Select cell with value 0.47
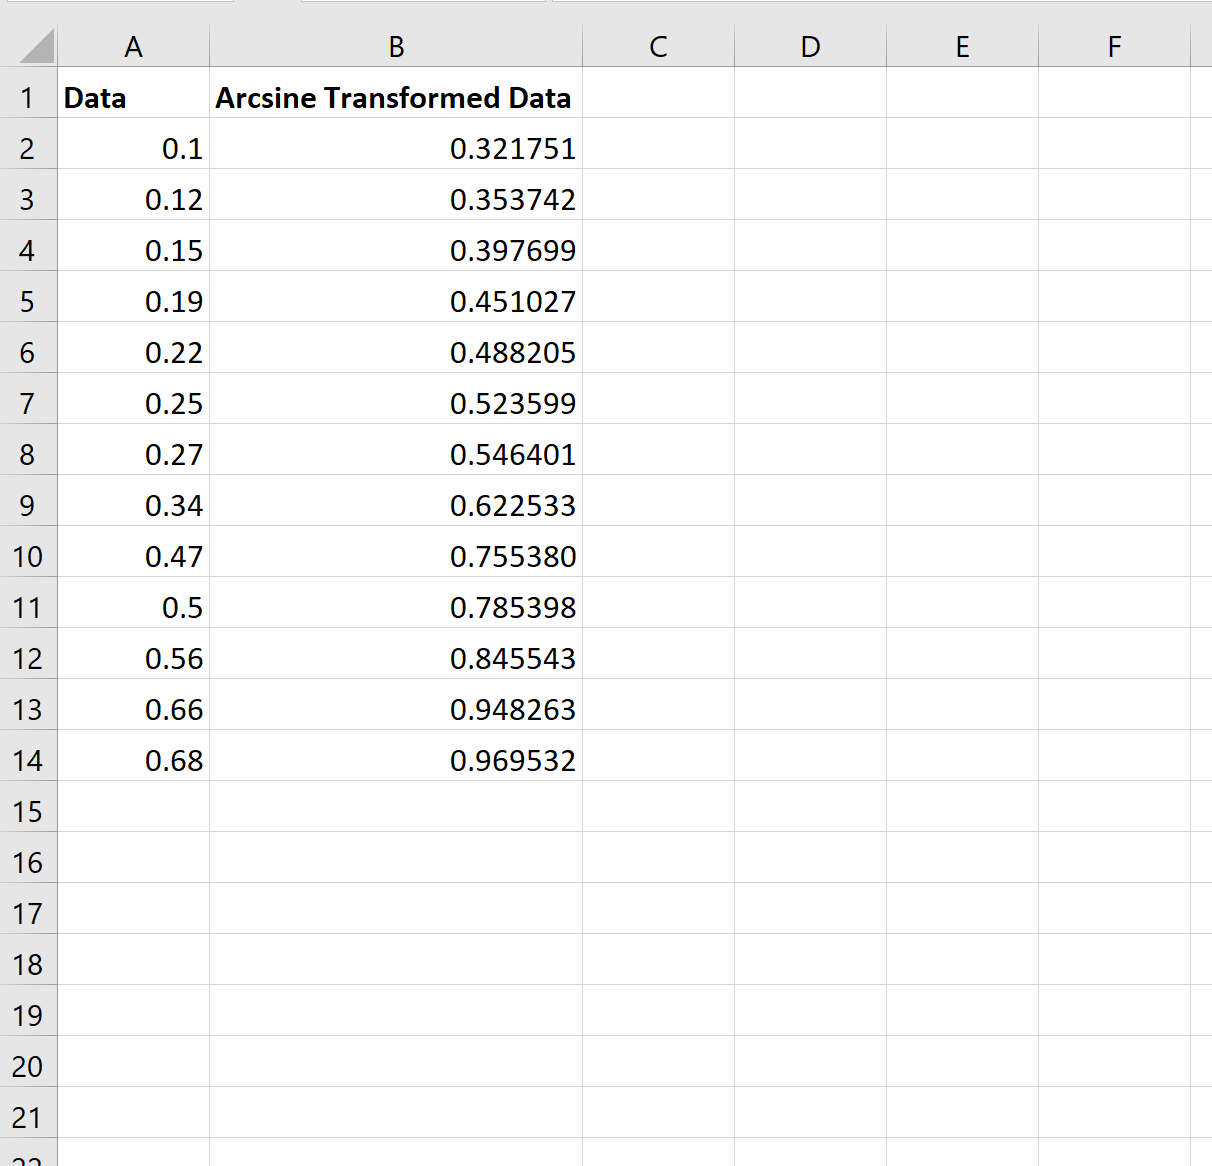The image size is (1212, 1166). (133, 556)
